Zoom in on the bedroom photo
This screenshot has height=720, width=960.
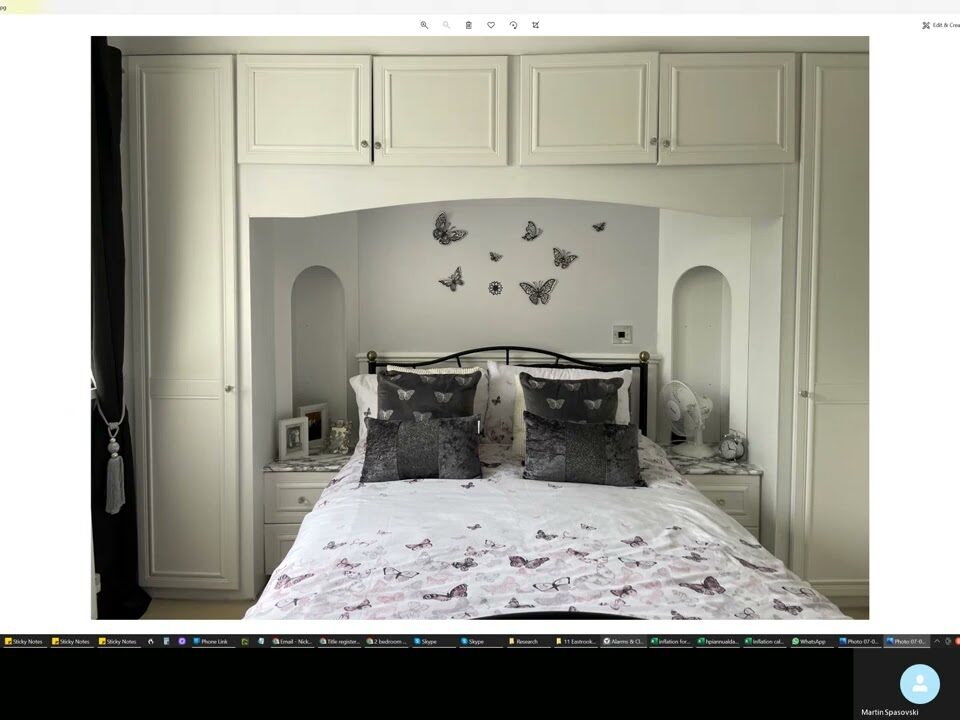(424, 25)
